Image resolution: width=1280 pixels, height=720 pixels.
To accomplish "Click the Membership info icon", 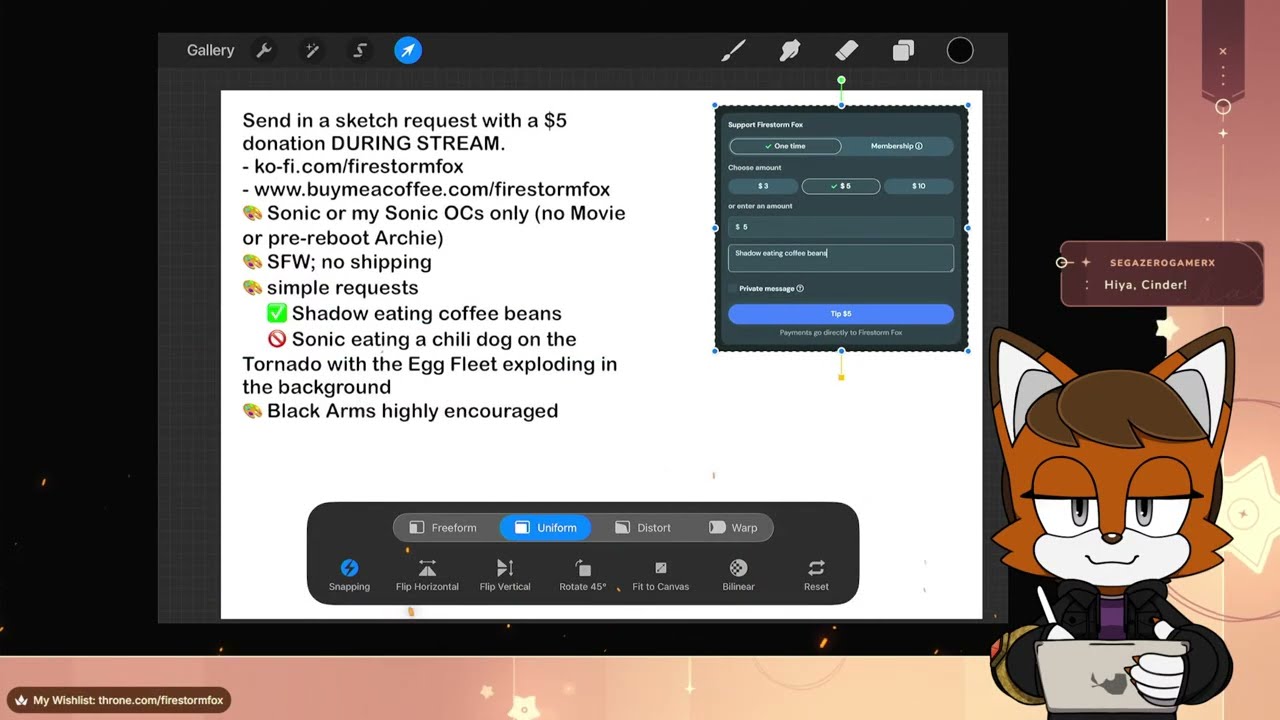I will pyautogui.click(x=919, y=146).
